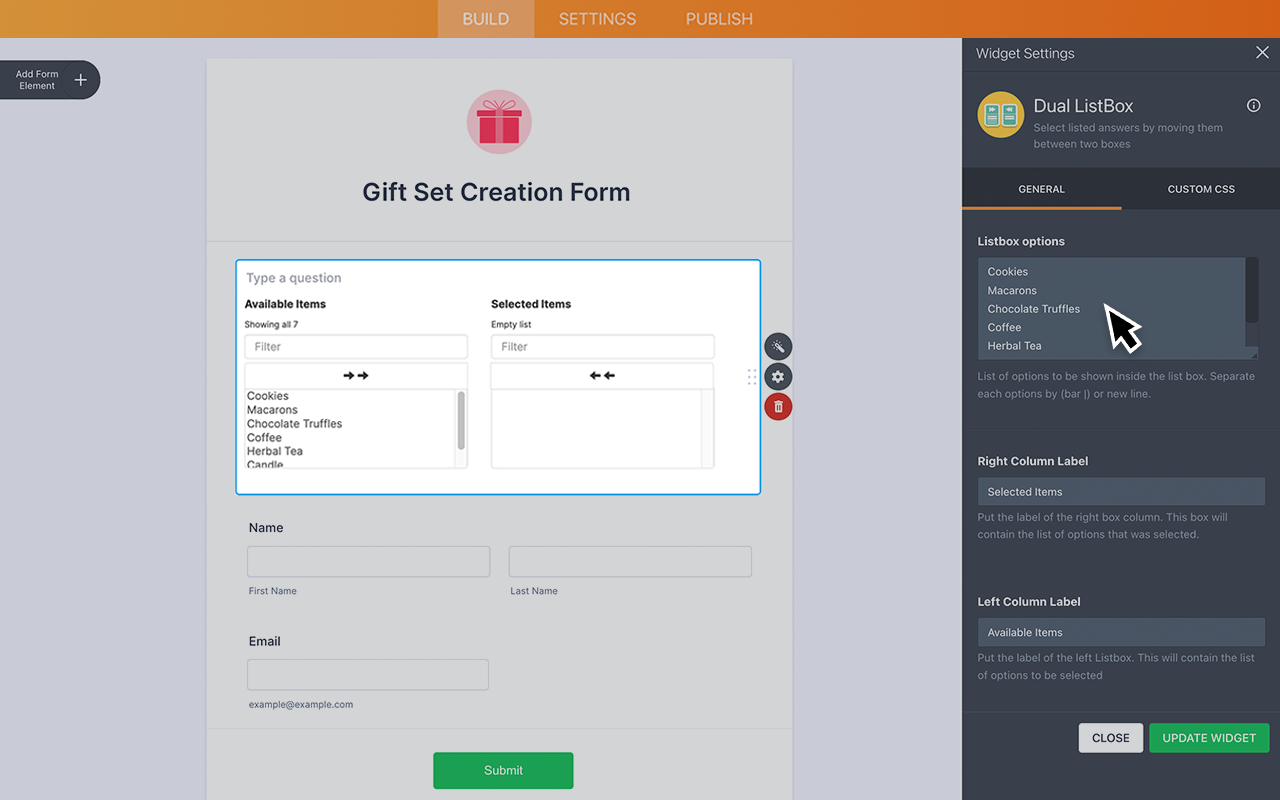Click the magic wand widget icon

[x=778, y=347]
